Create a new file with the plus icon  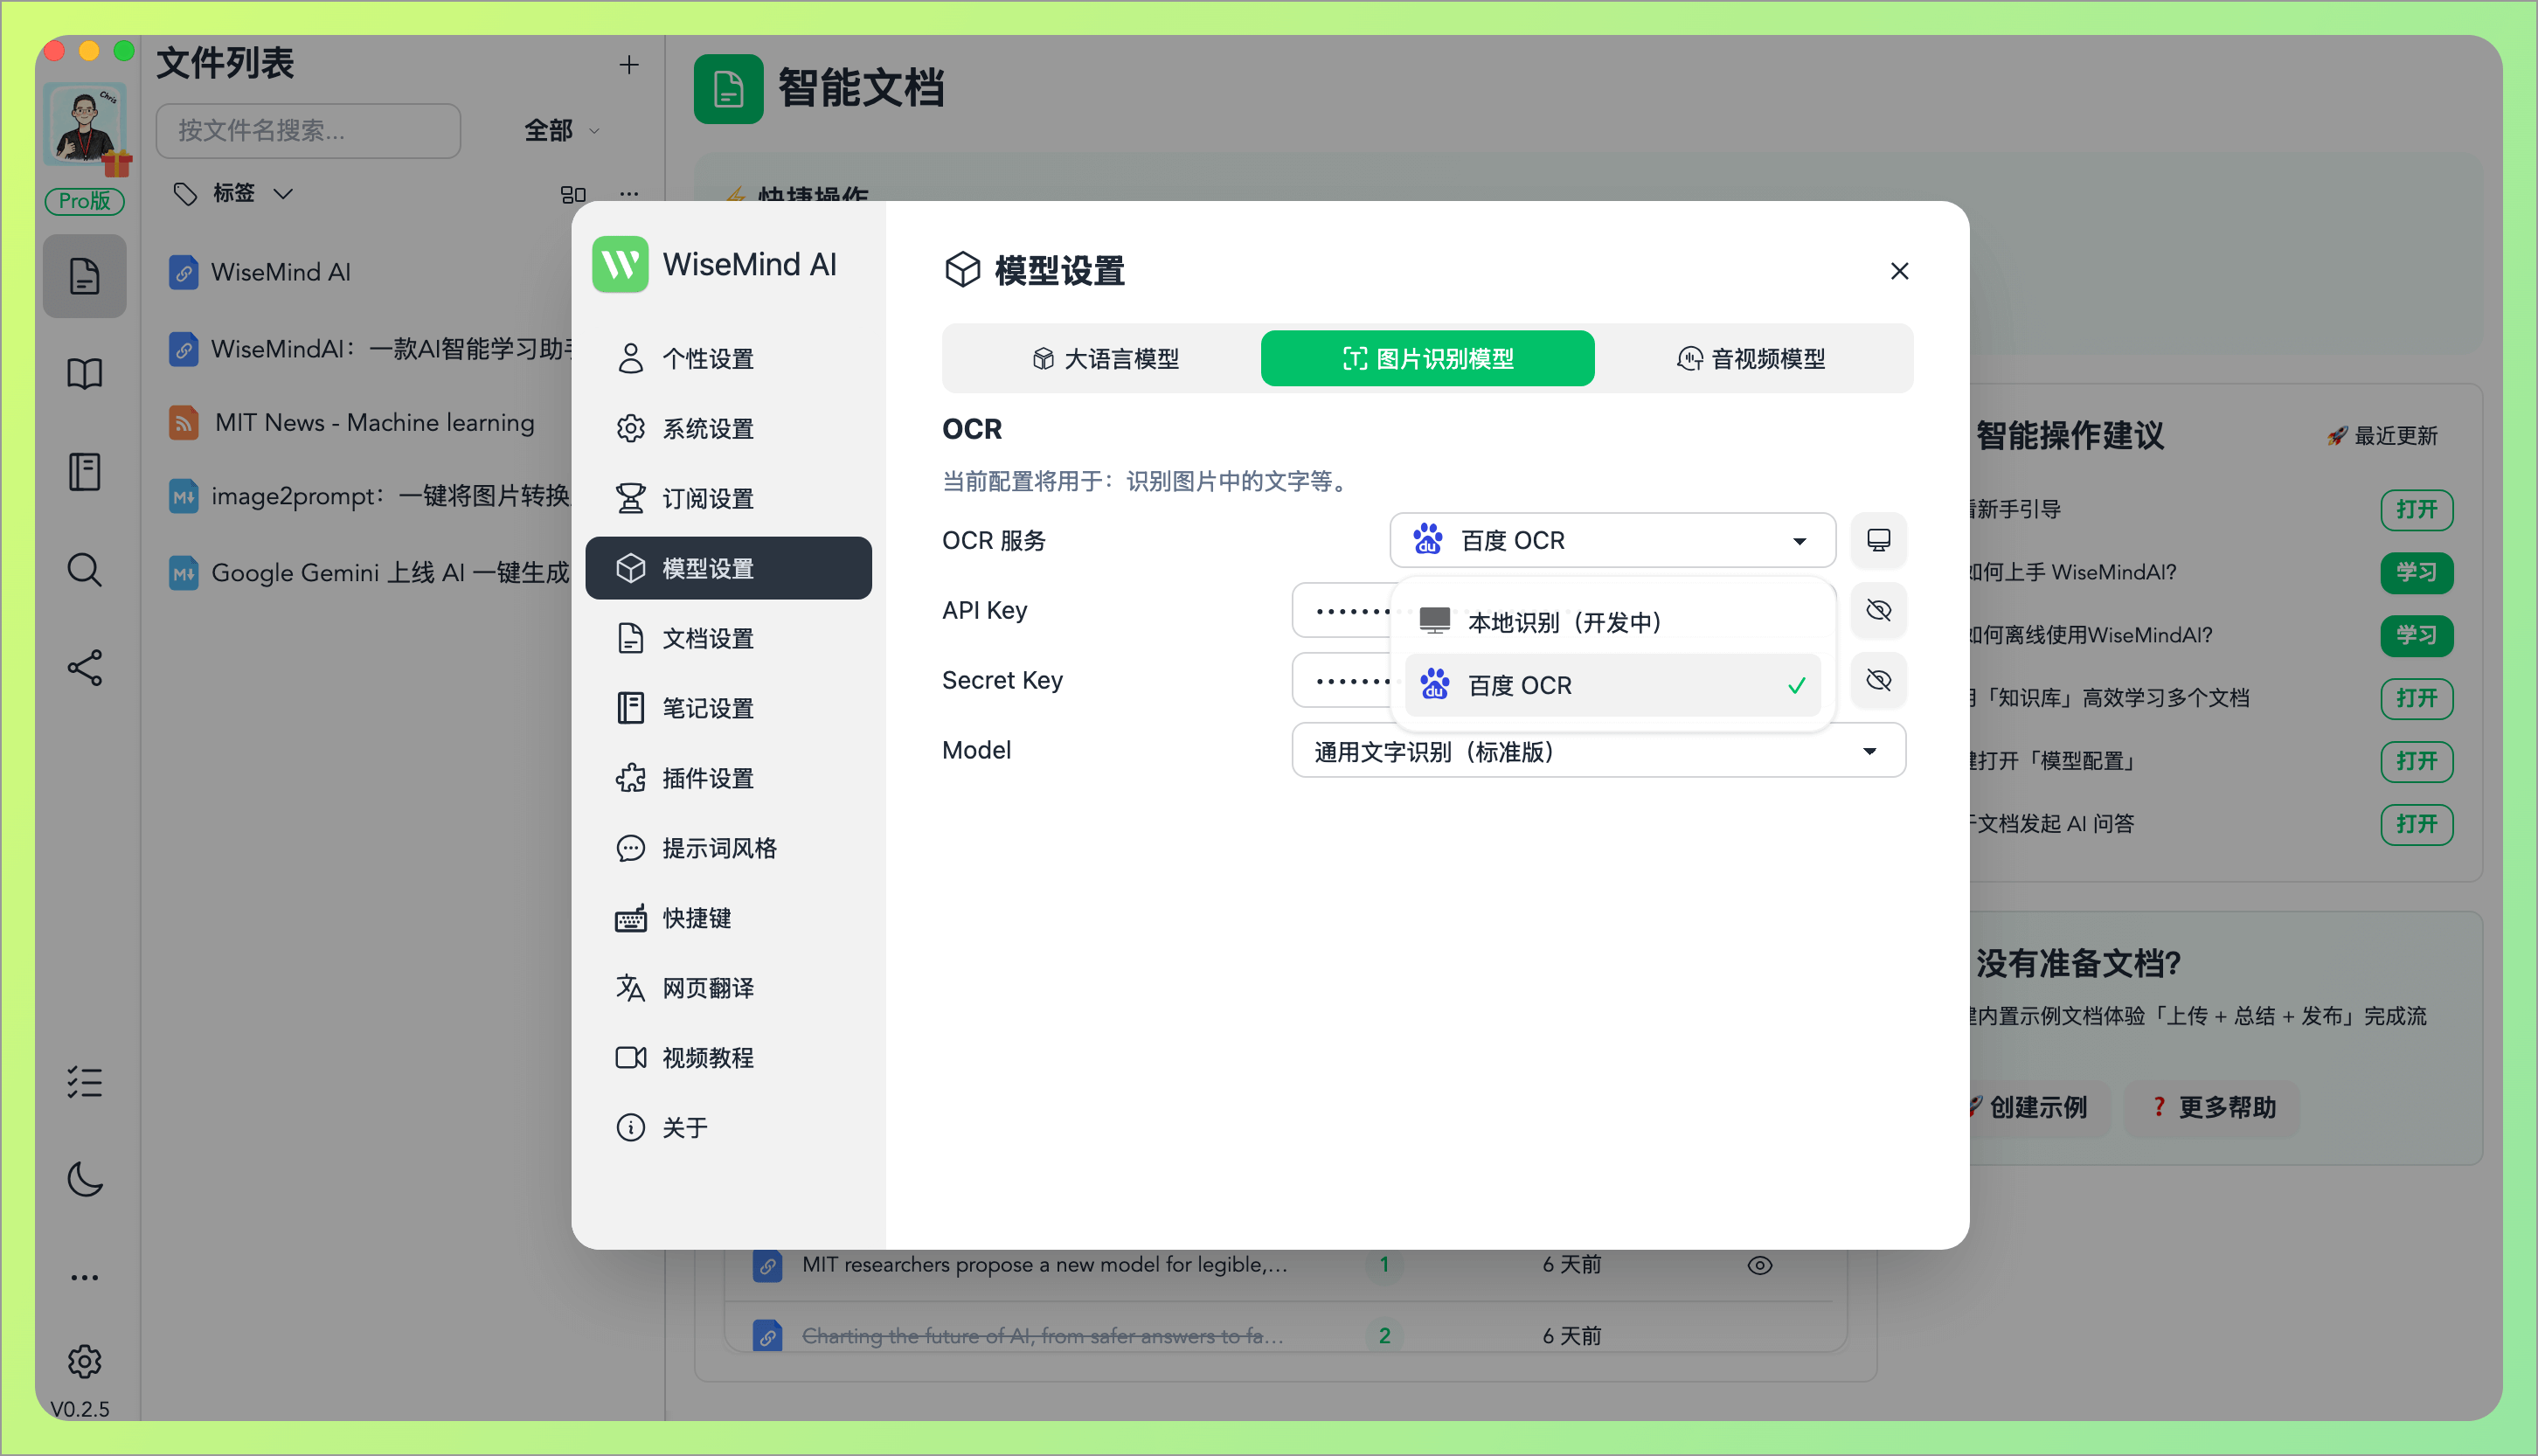tap(629, 64)
